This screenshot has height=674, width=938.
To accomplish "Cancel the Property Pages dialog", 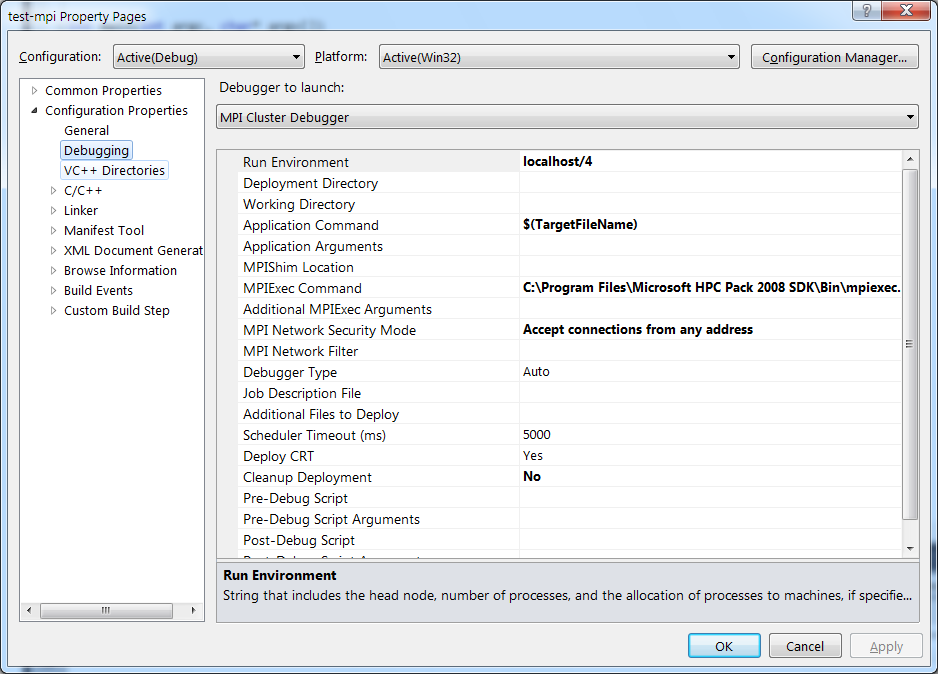I will (x=805, y=646).
